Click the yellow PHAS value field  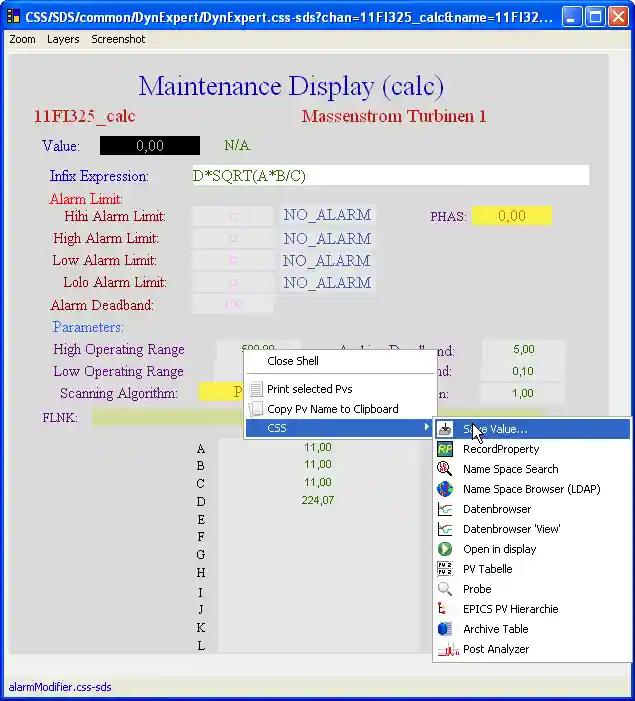(512, 216)
